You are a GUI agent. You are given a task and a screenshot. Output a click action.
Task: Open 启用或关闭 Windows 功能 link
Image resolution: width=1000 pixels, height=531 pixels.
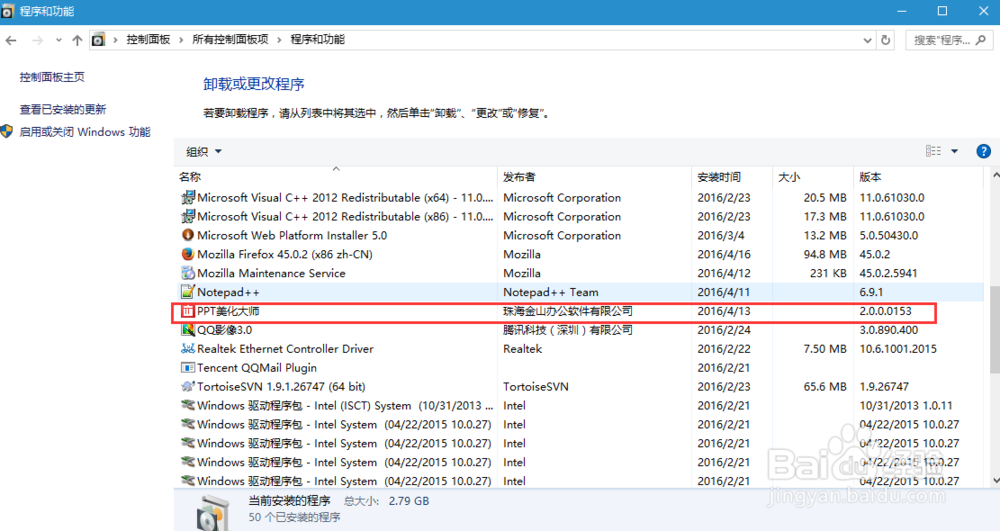pos(85,132)
